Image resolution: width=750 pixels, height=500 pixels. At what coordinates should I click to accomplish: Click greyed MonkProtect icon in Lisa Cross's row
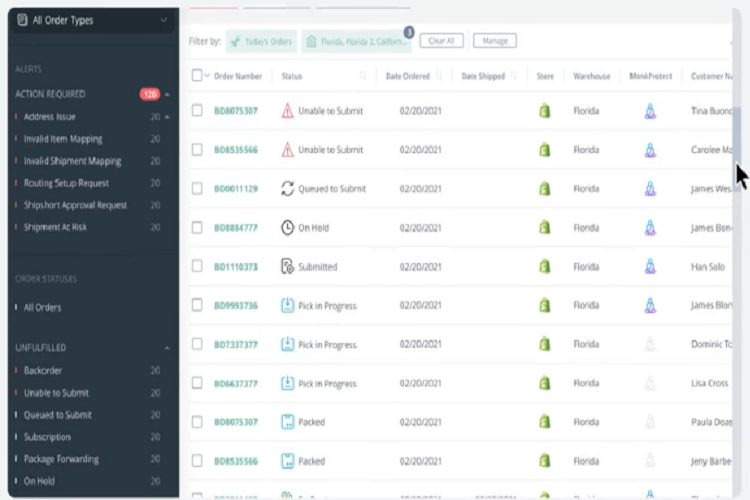(x=650, y=383)
